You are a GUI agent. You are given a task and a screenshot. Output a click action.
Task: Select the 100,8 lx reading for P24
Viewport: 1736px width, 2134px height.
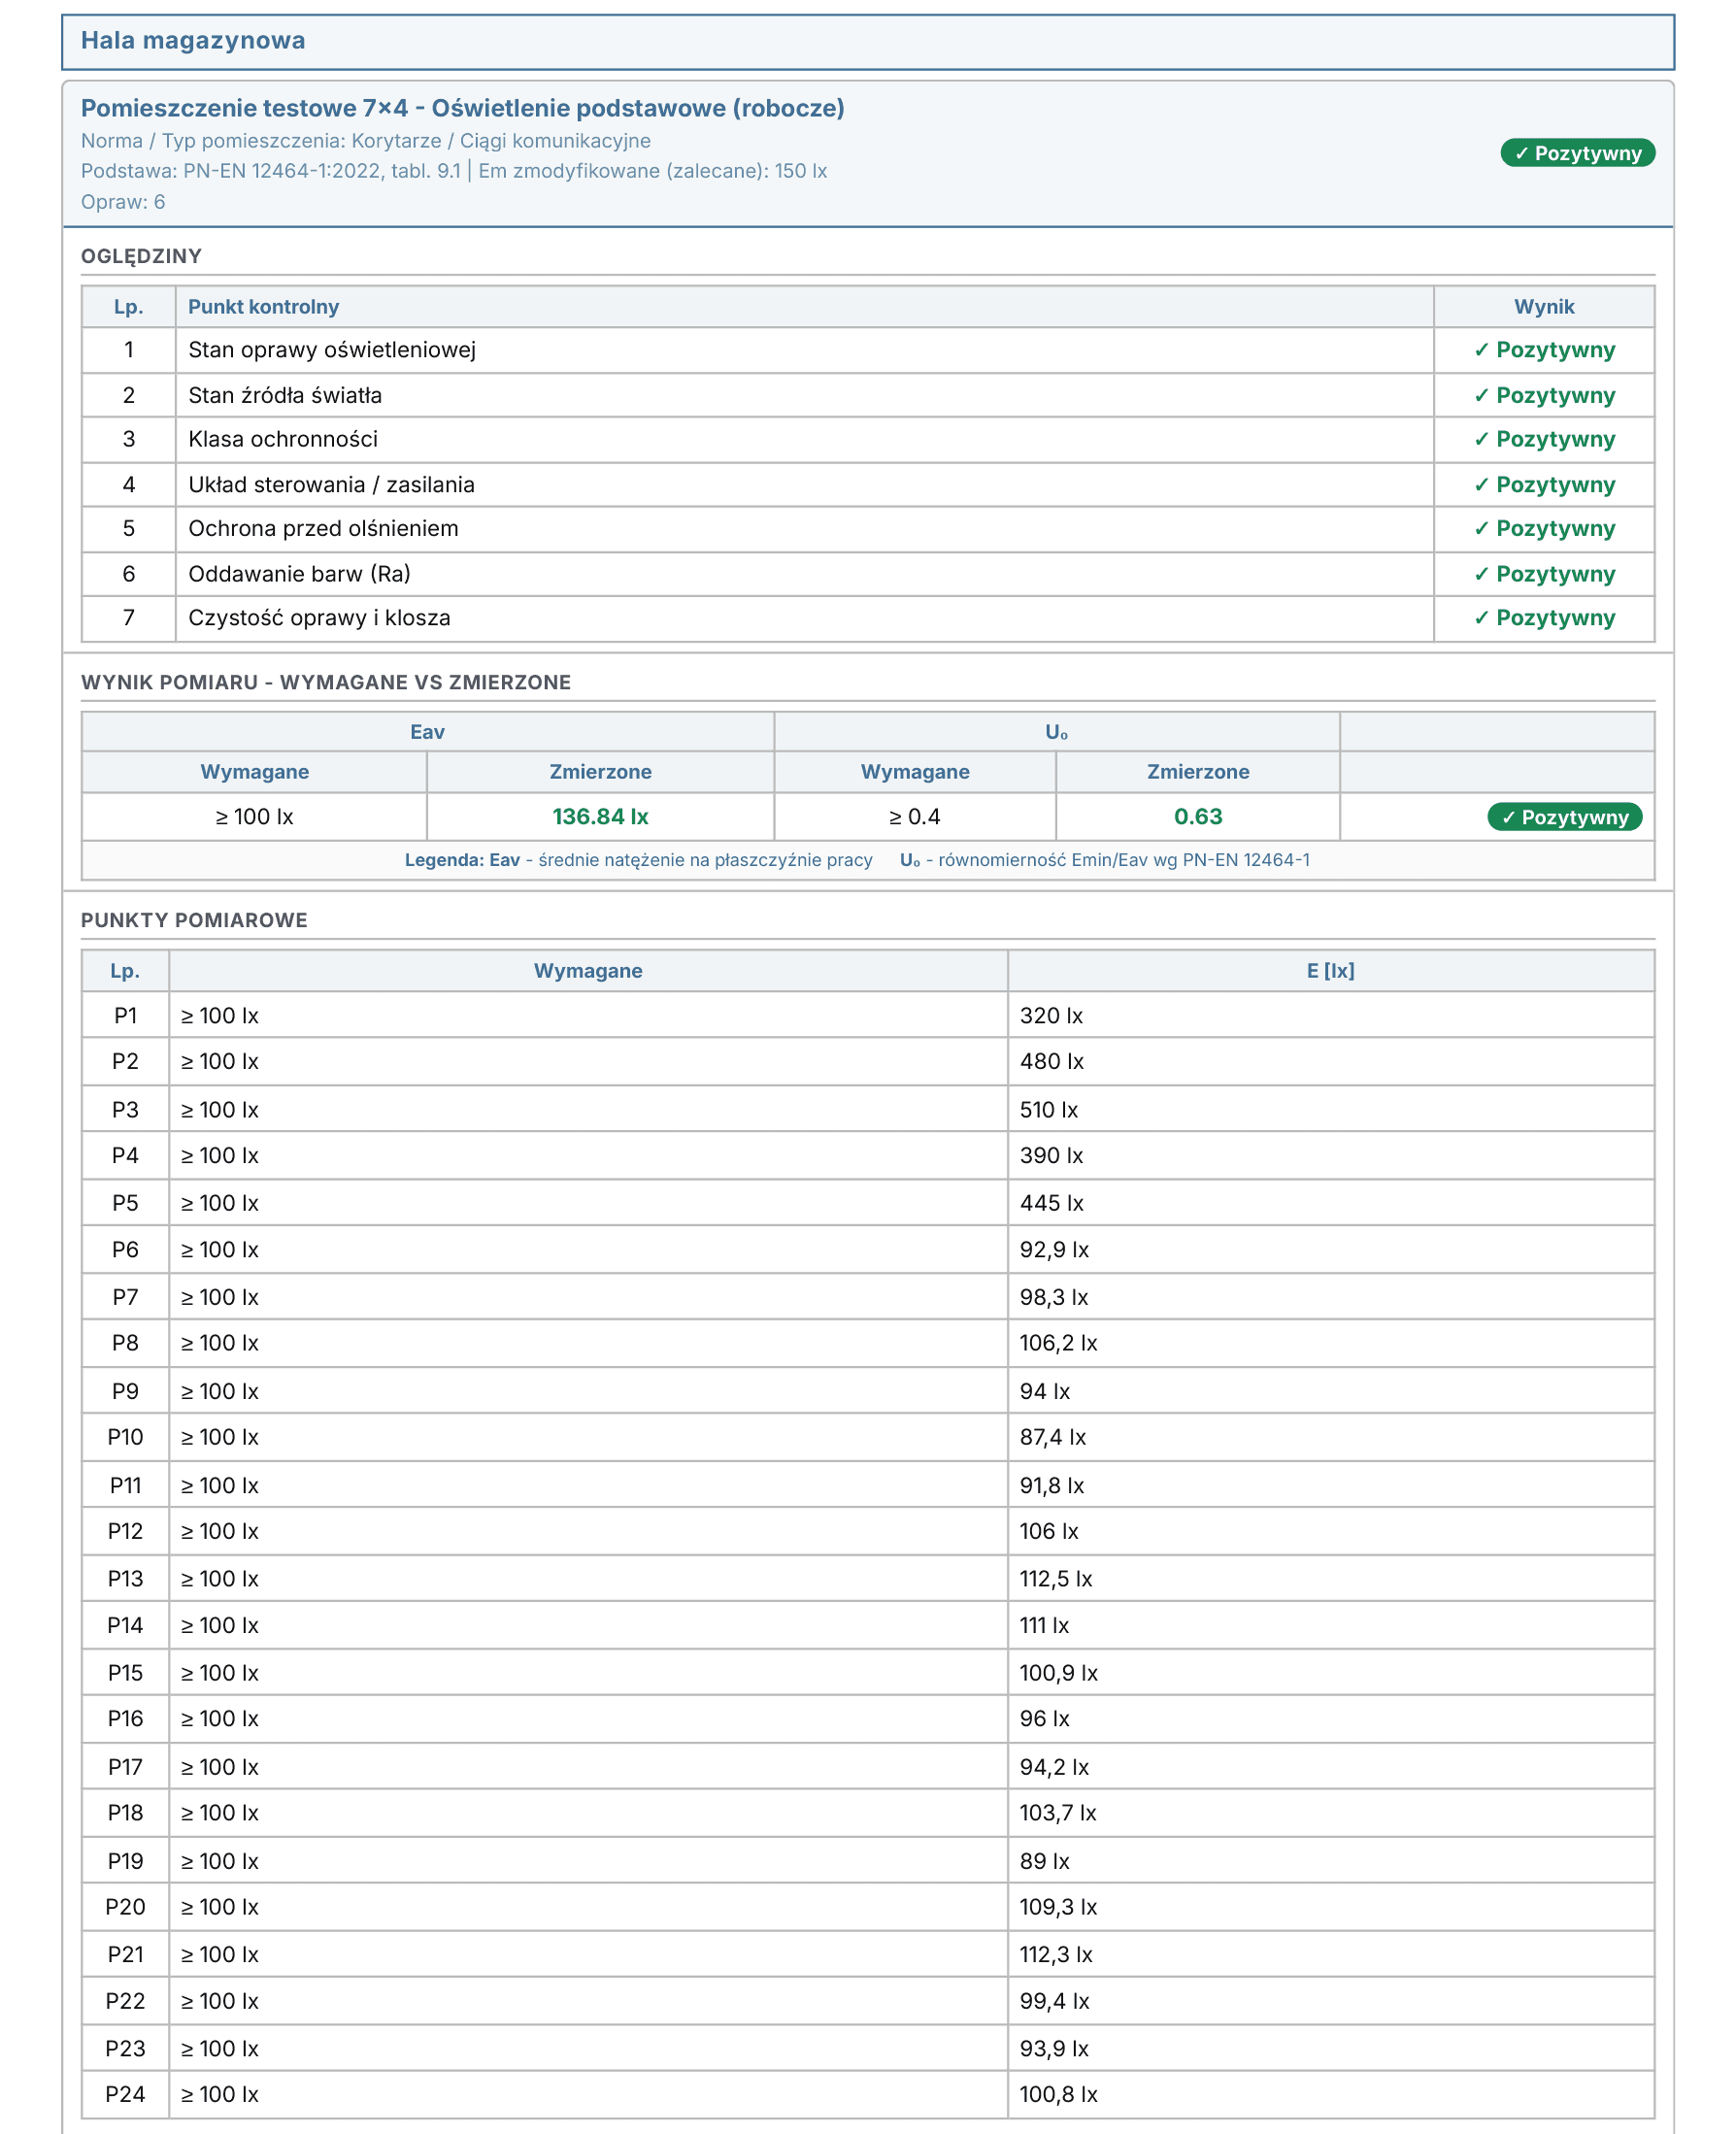pyautogui.click(x=1058, y=2094)
